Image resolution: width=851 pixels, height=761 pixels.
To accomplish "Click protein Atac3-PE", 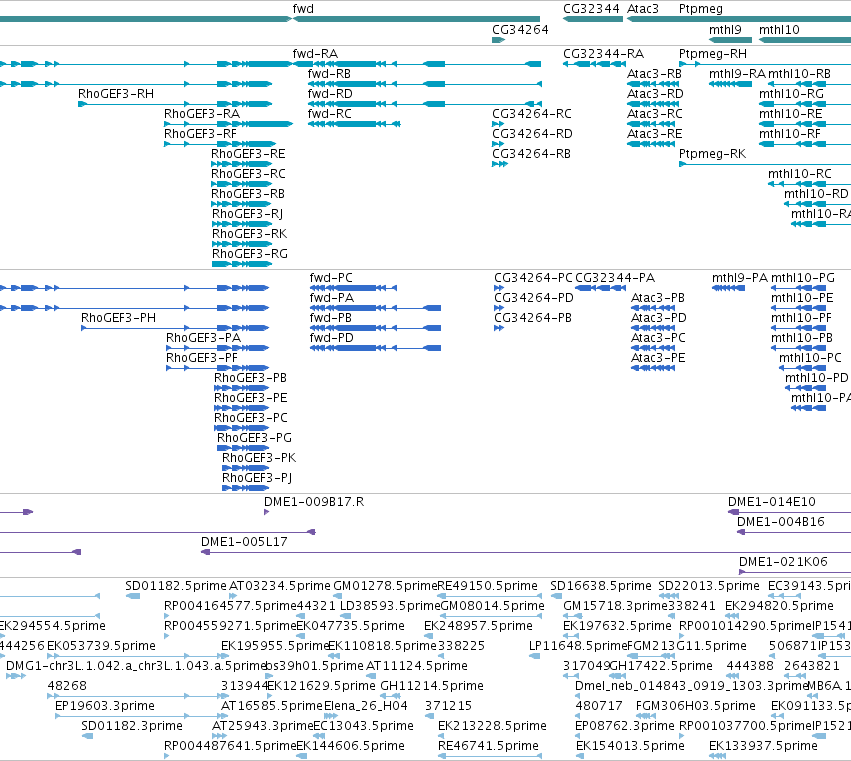I will (653, 369).
